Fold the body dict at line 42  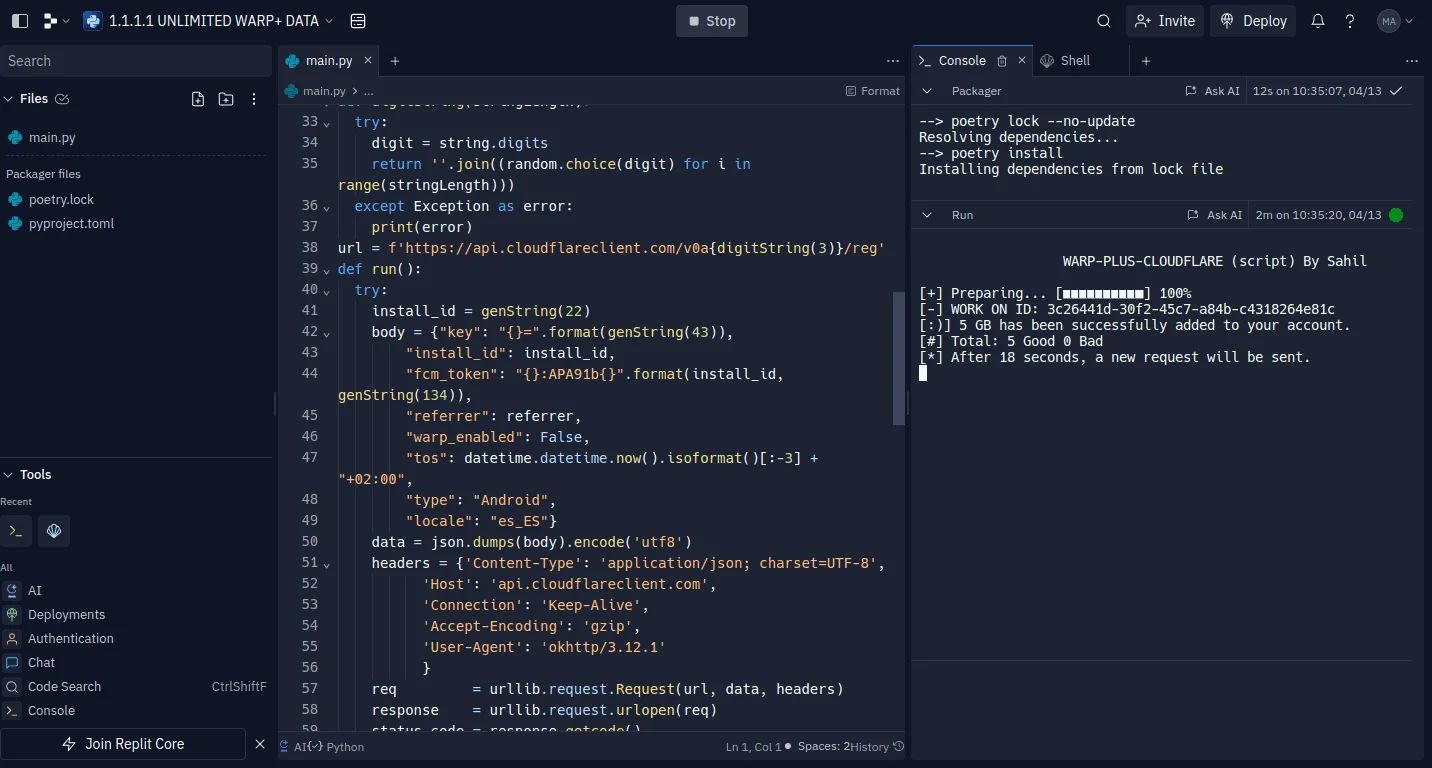pyautogui.click(x=326, y=333)
